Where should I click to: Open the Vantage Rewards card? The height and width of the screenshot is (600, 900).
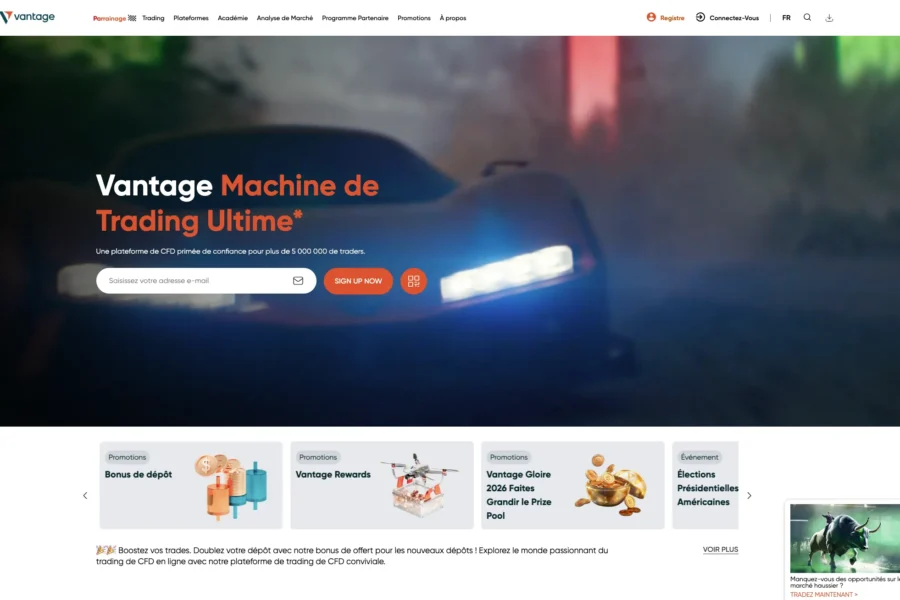coord(382,485)
